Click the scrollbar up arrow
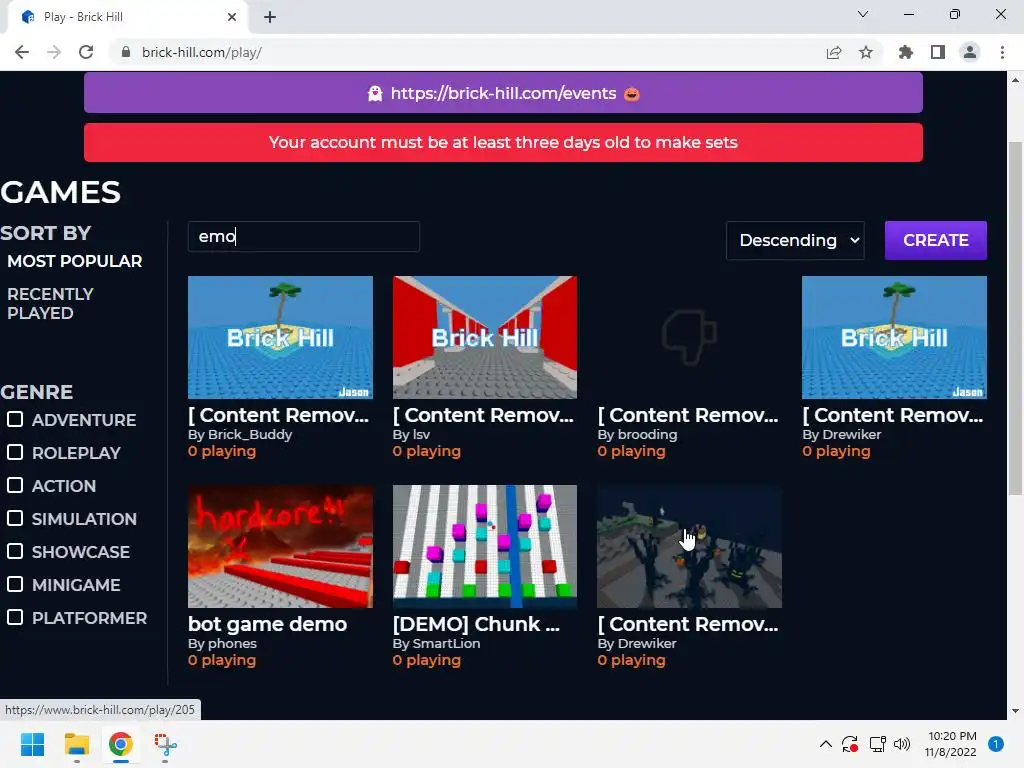 coord(1015,80)
